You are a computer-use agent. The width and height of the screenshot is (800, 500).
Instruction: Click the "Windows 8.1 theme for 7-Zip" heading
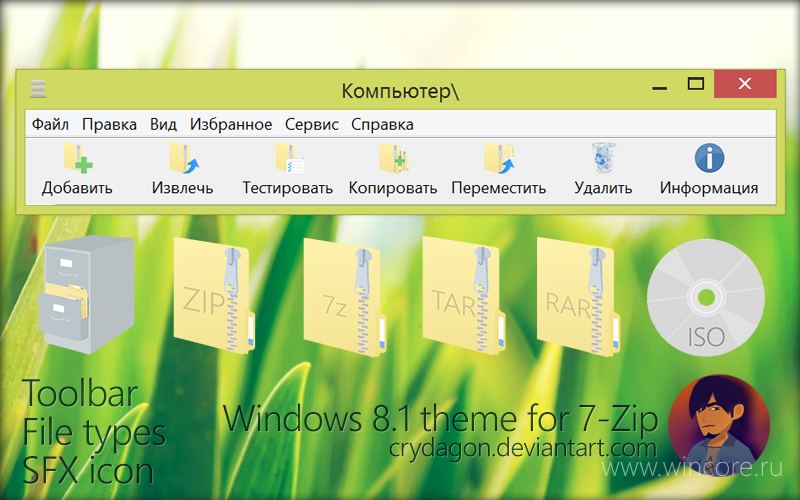pyautogui.click(x=440, y=419)
